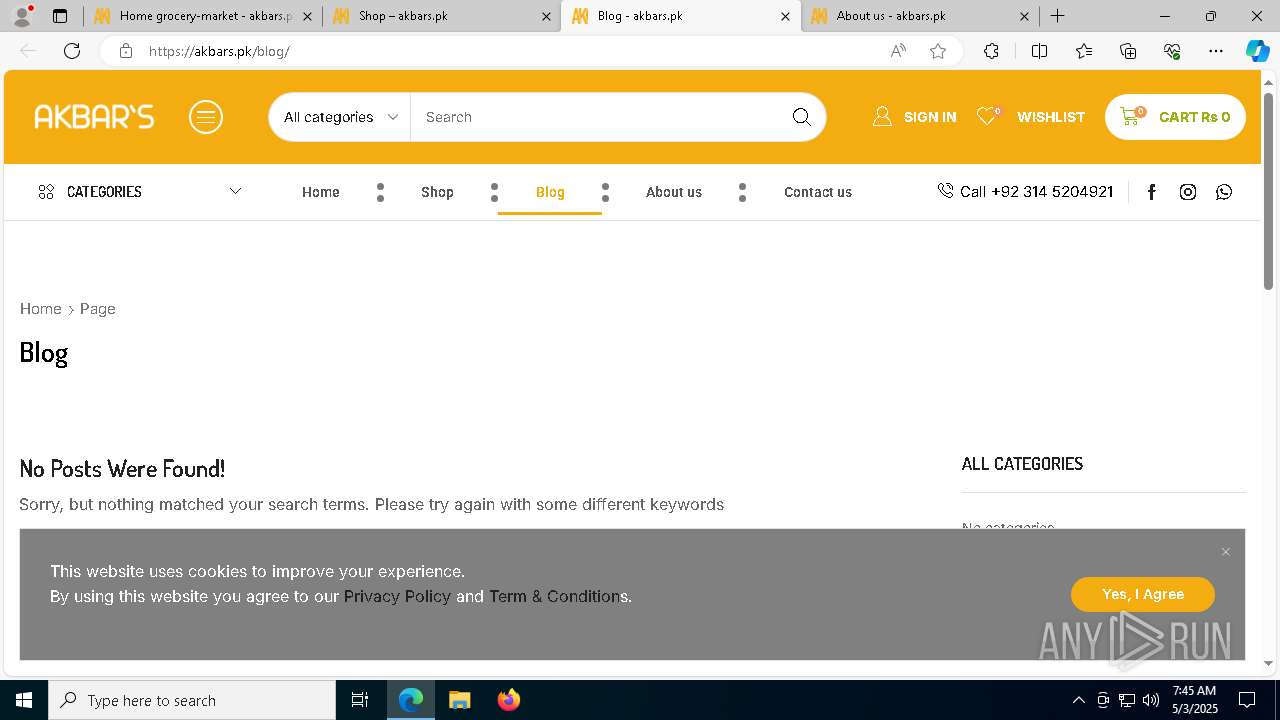Image resolution: width=1280 pixels, height=720 pixels.
Task: Open Firefox from the taskbar
Action: (509, 700)
